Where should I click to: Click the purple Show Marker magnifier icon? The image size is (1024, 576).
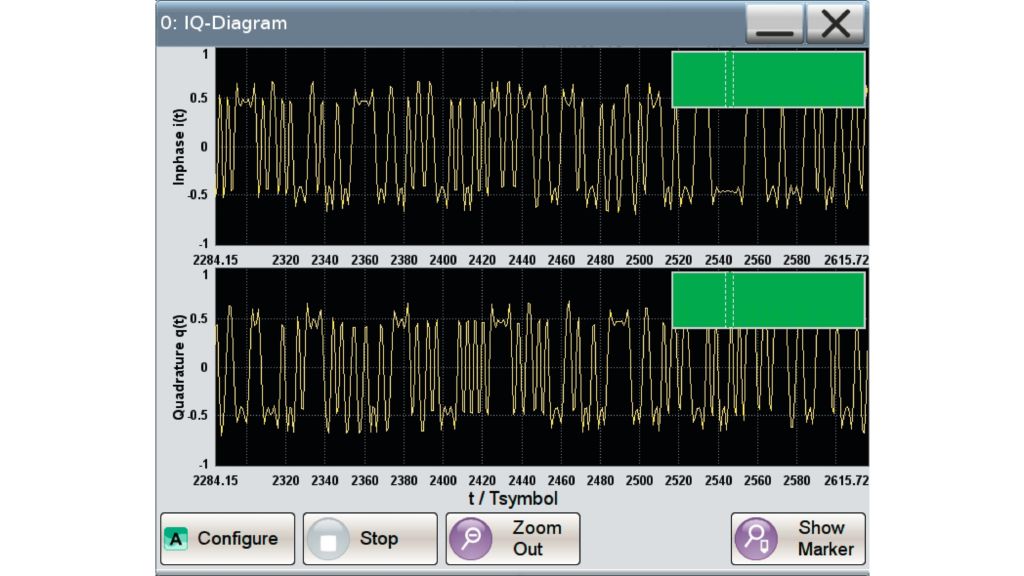pyautogui.click(x=755, y=539)
